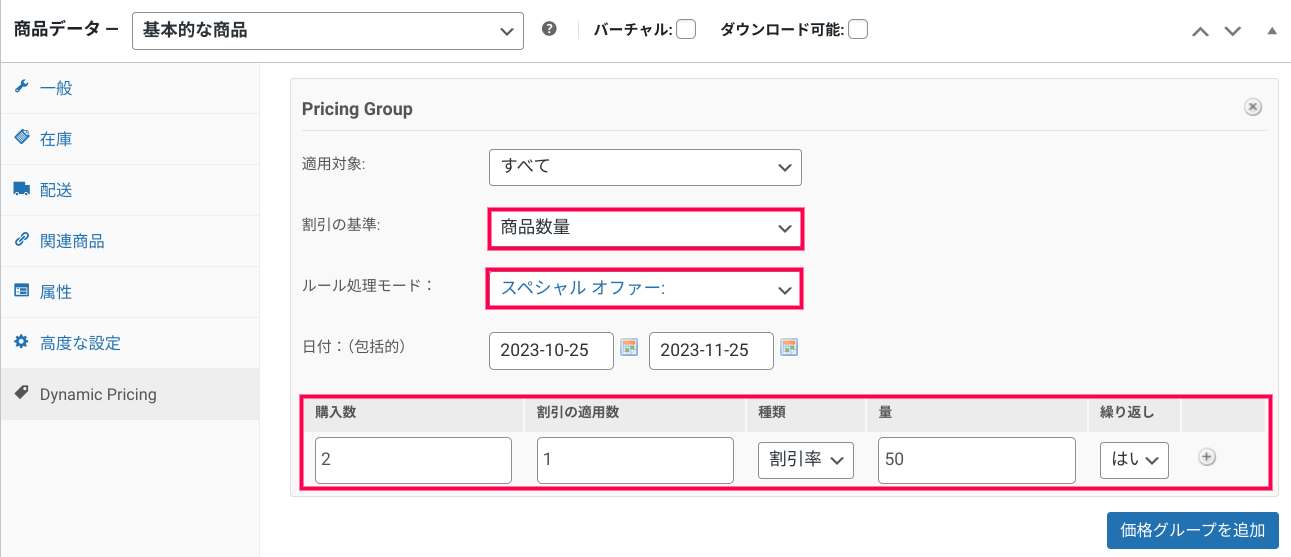Viewport: 1291px width, 557px height.
Task: Enable the バーチャル checkbox
Action: pos(686,29)
